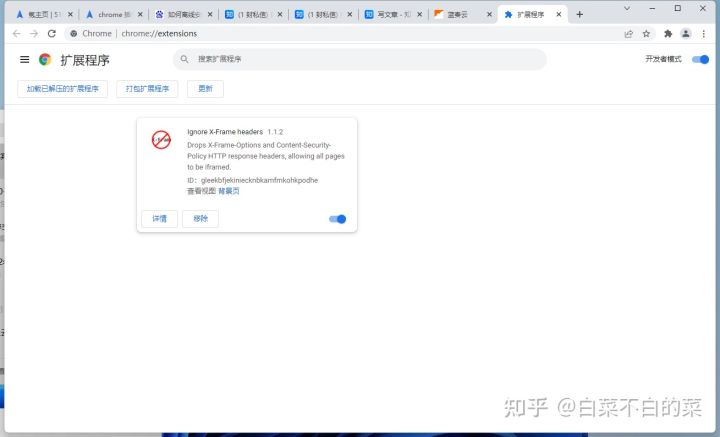This screenshot has width=720, height=437.
Task: Click the 更新 button
Action: click(205, 89)
